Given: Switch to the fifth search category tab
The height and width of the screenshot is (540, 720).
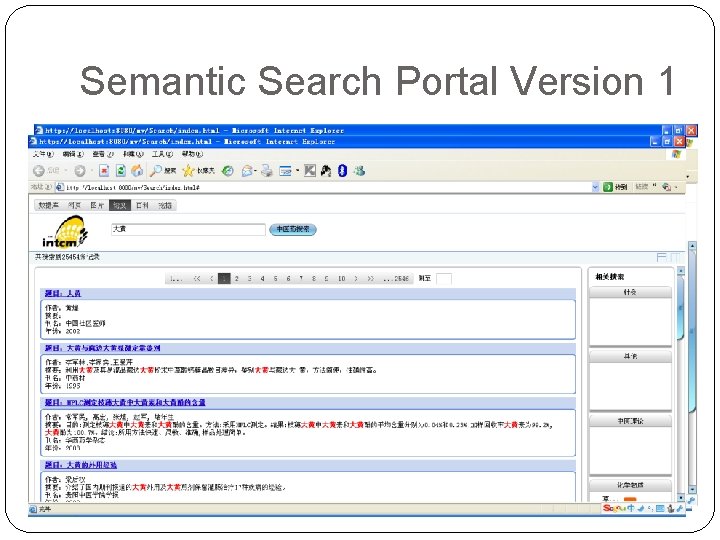Looking at the screenshot, I should point(142,205).
